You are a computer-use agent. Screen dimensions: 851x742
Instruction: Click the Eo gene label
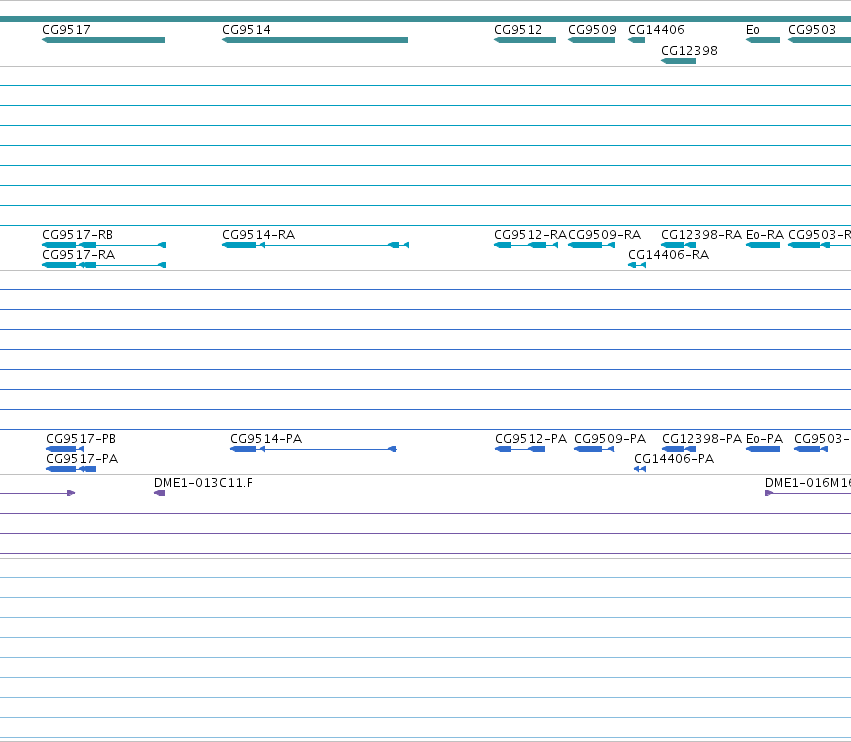pyautogui.click(x=753, y=30)
